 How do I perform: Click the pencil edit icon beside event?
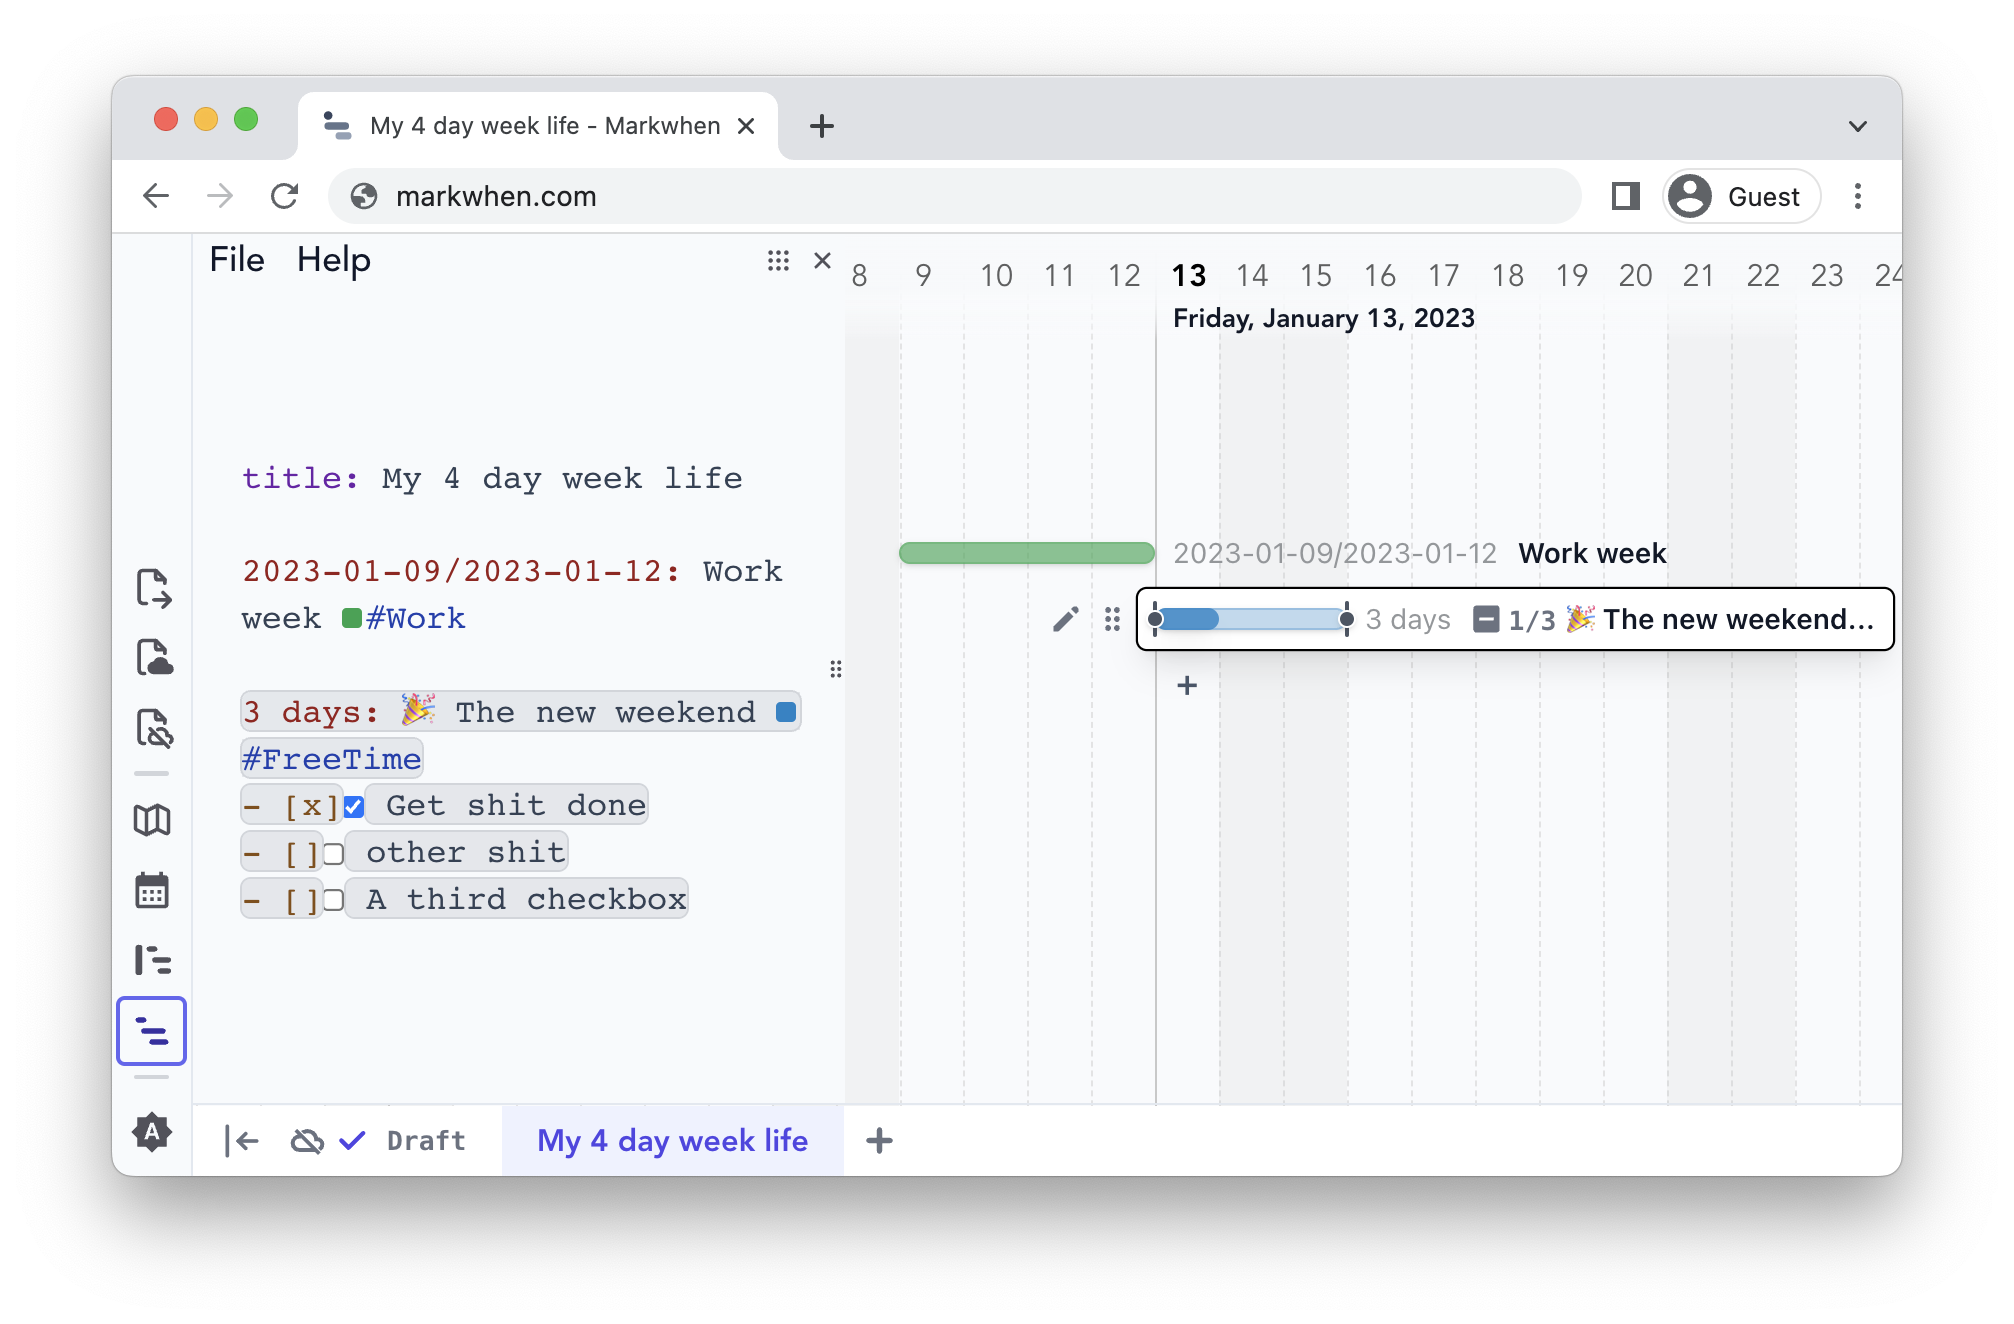pyautogui.click(x=1066, y=620)
